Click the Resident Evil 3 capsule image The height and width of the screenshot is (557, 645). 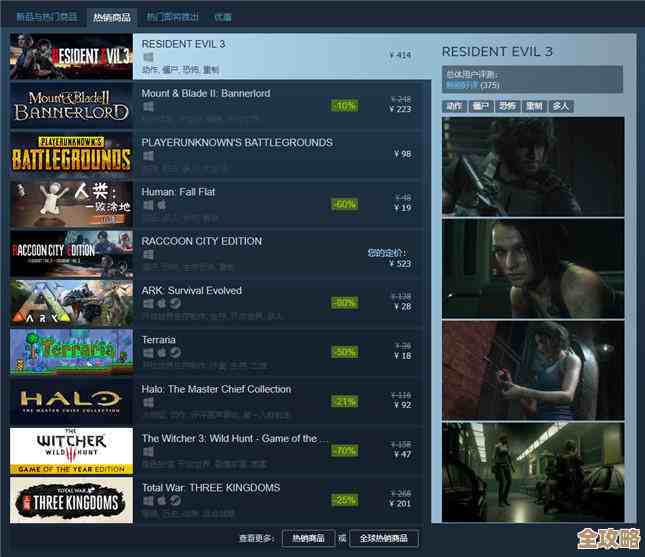click(x=71, y=56)
